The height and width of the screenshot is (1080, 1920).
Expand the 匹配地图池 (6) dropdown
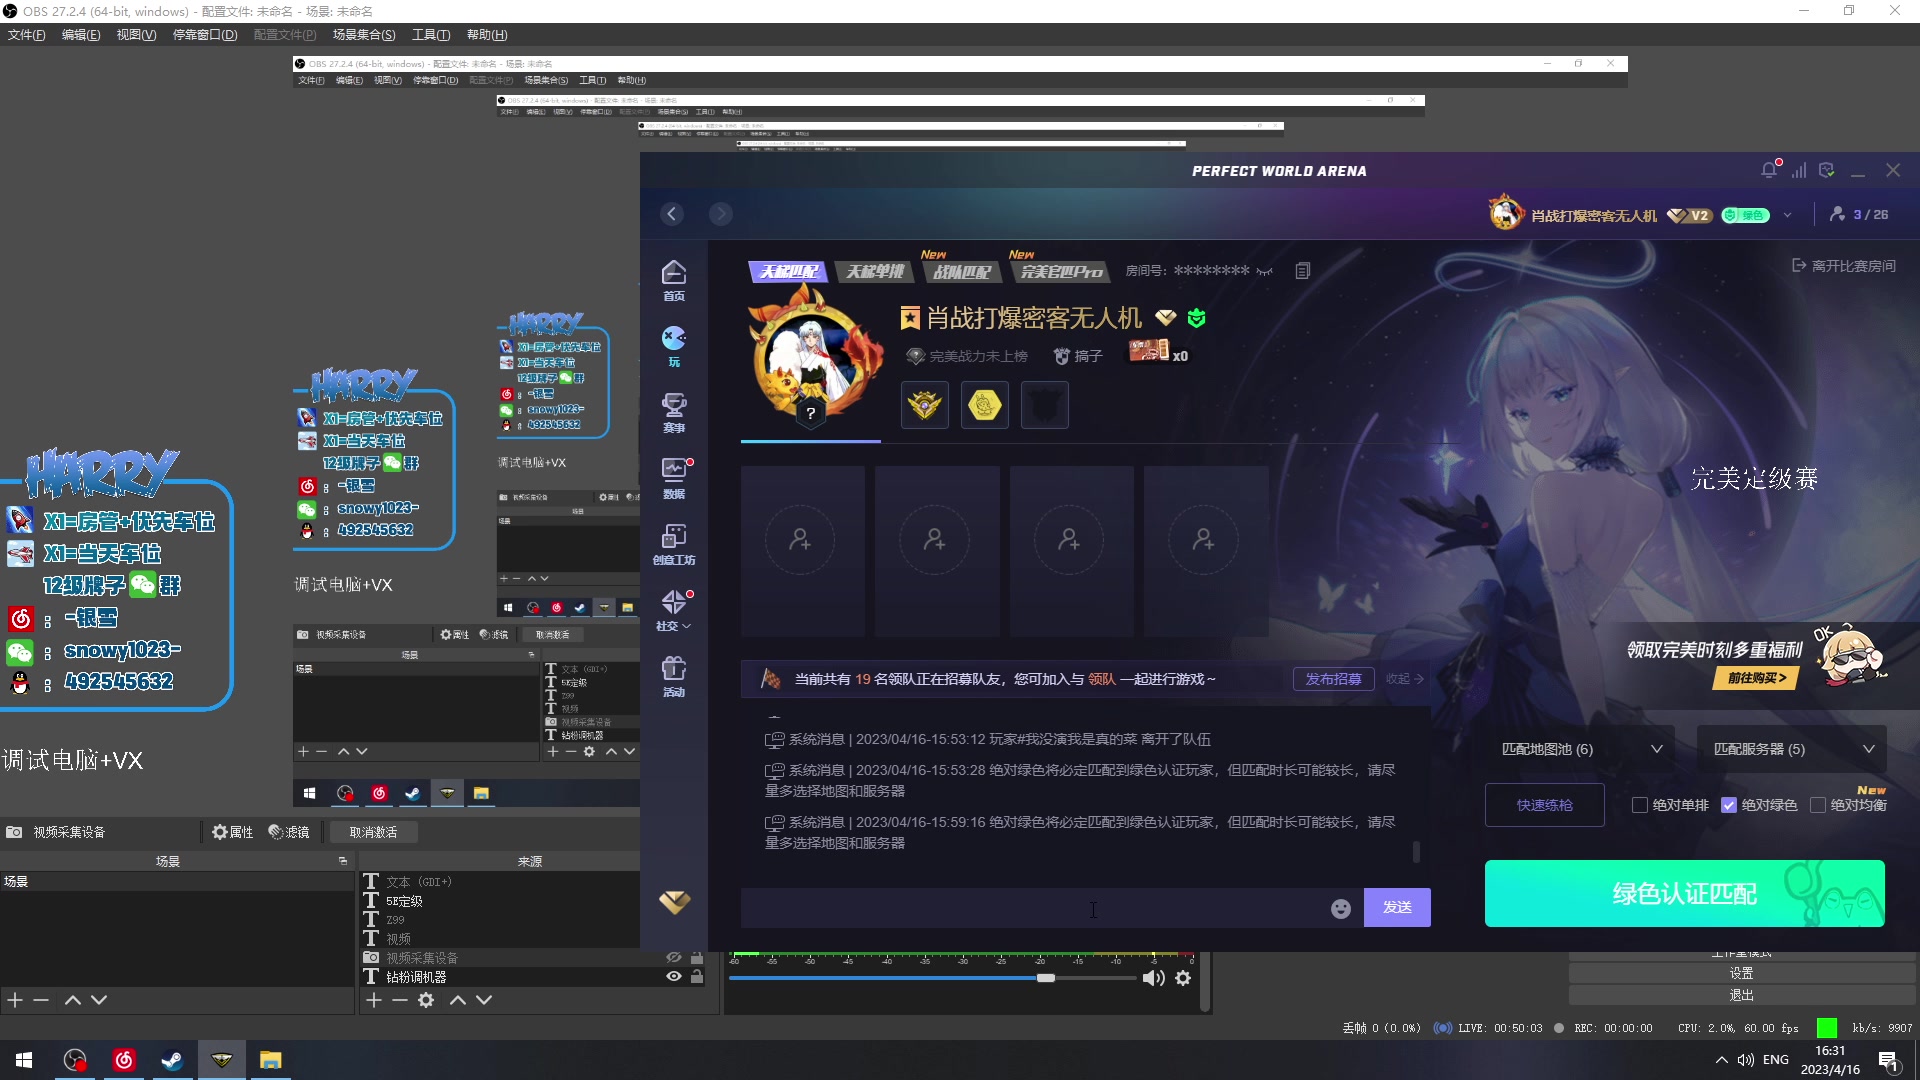click(1581, 750)
